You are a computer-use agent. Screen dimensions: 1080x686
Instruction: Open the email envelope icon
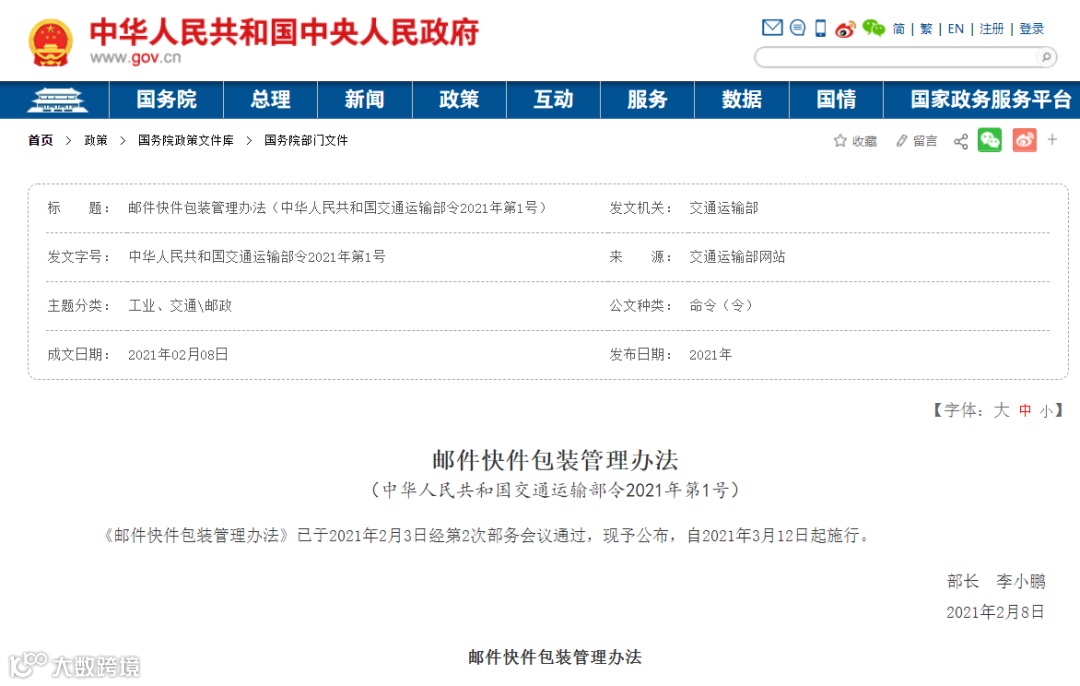(772, 28)
